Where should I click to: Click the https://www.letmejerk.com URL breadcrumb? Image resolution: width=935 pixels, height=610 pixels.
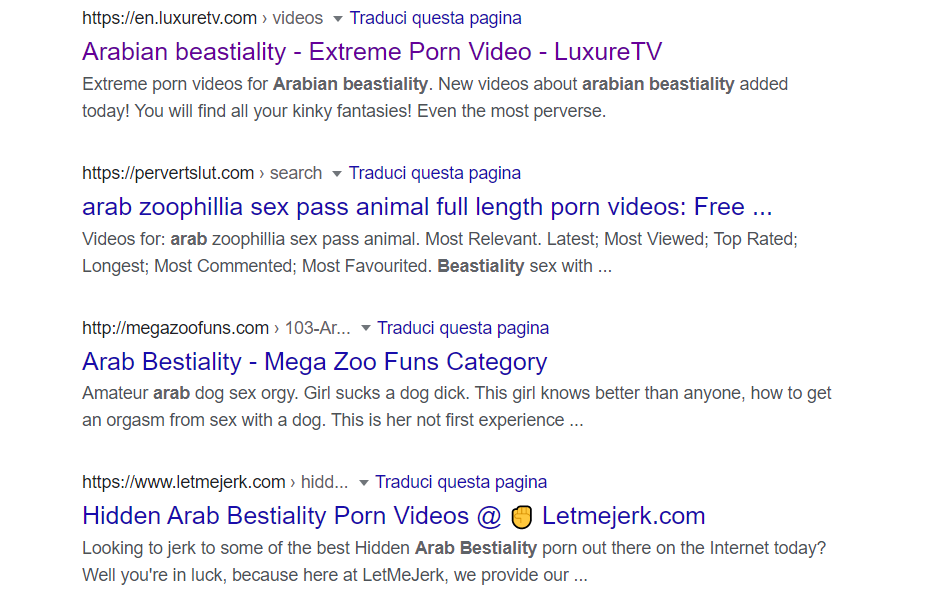pyautogui.click(x=183, y=482)
